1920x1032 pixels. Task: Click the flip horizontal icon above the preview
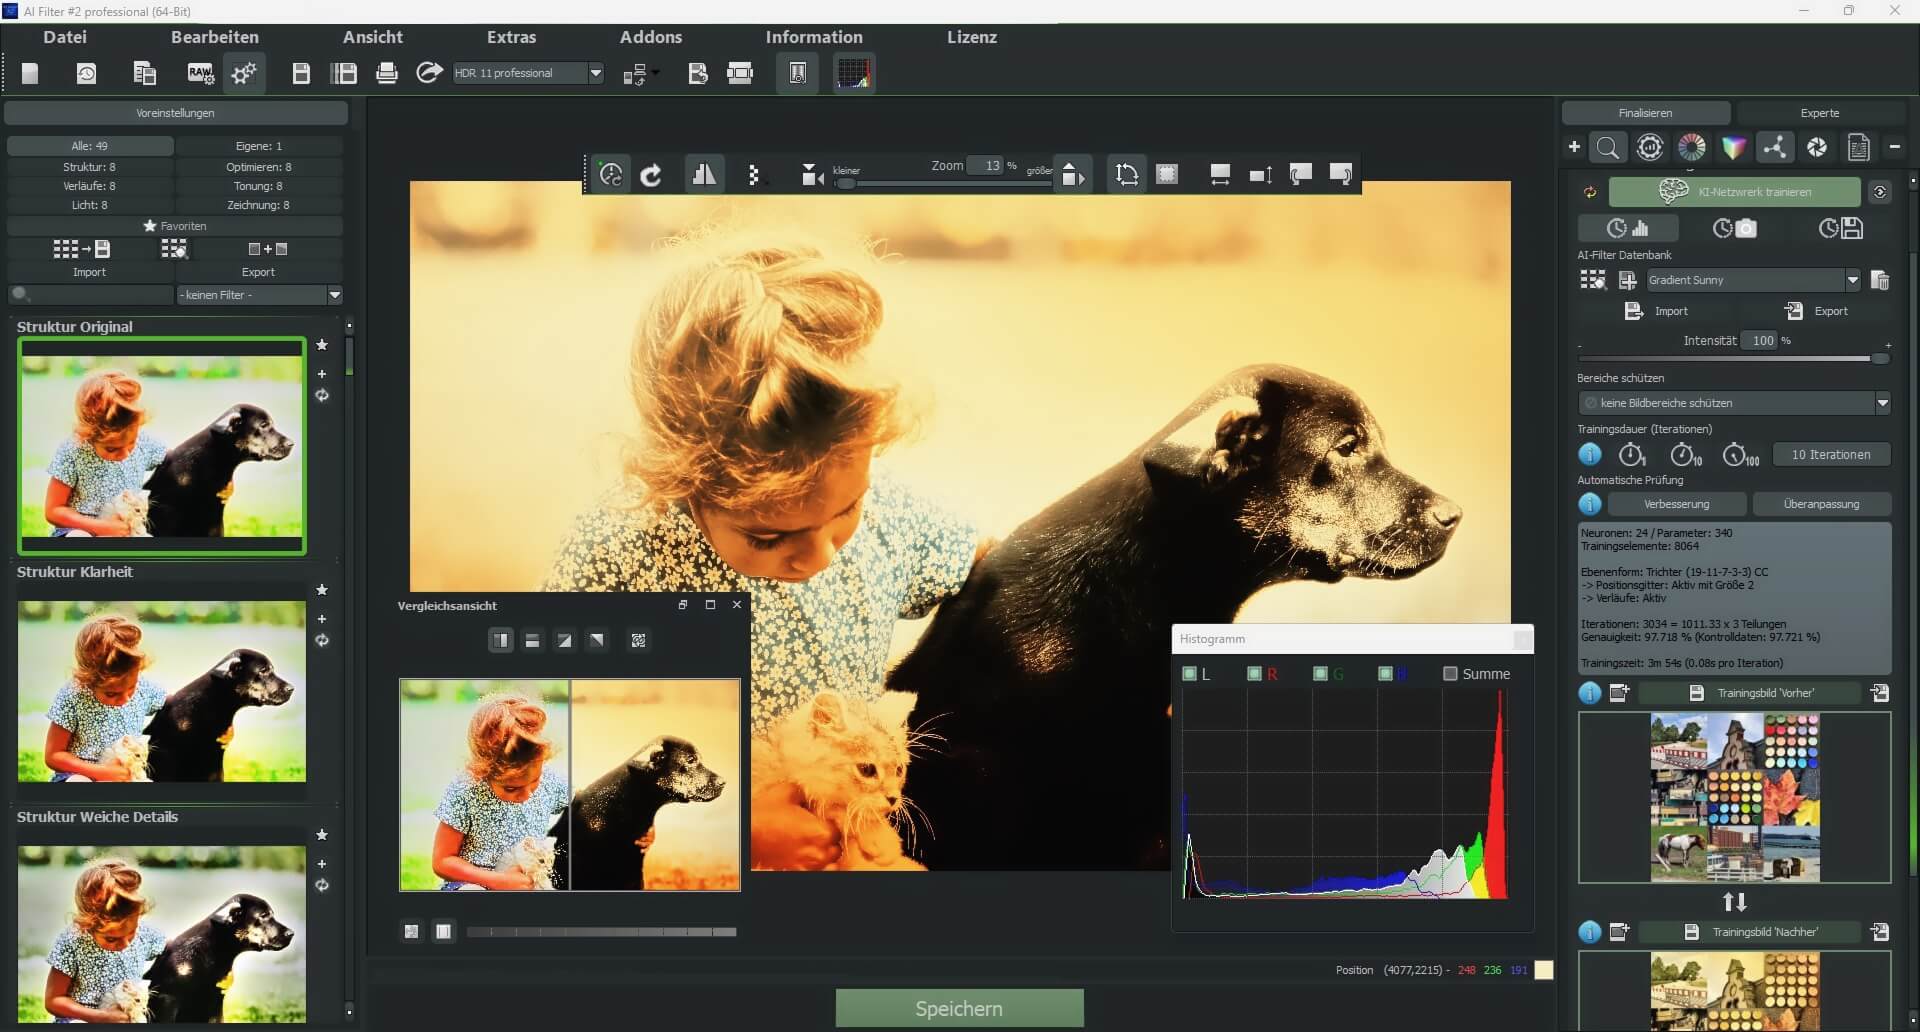705,173
